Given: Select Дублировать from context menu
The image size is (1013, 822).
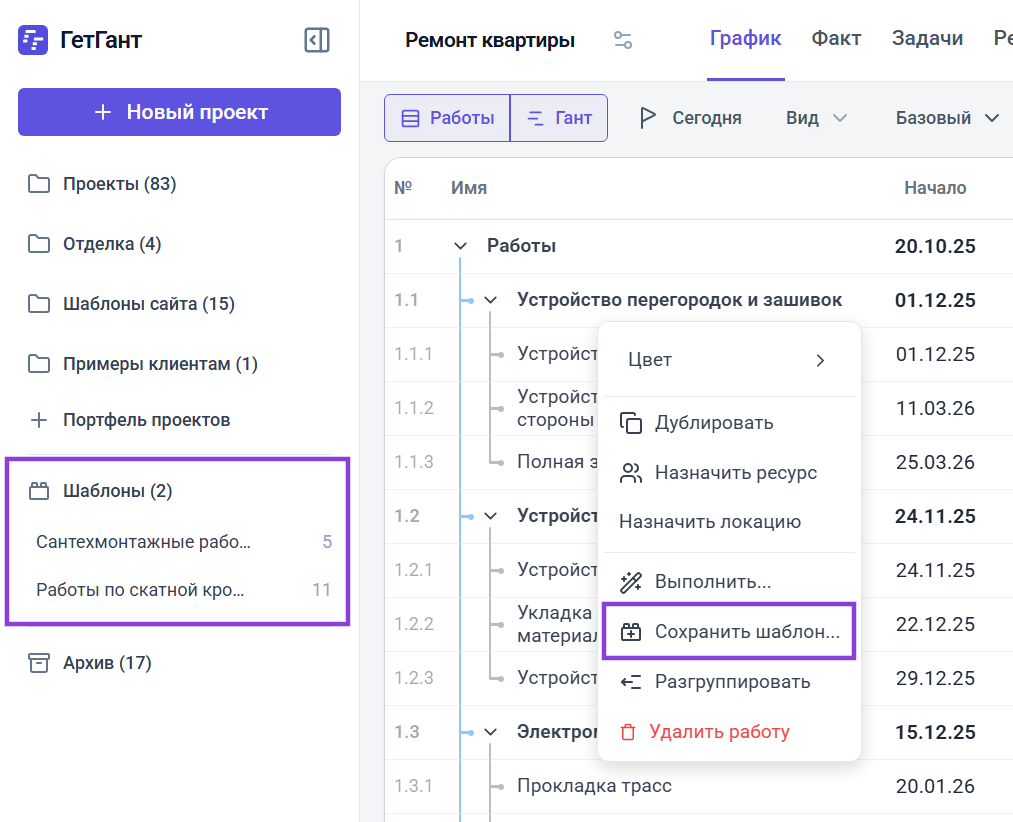Looking at the screenshot, I should 729,423.
